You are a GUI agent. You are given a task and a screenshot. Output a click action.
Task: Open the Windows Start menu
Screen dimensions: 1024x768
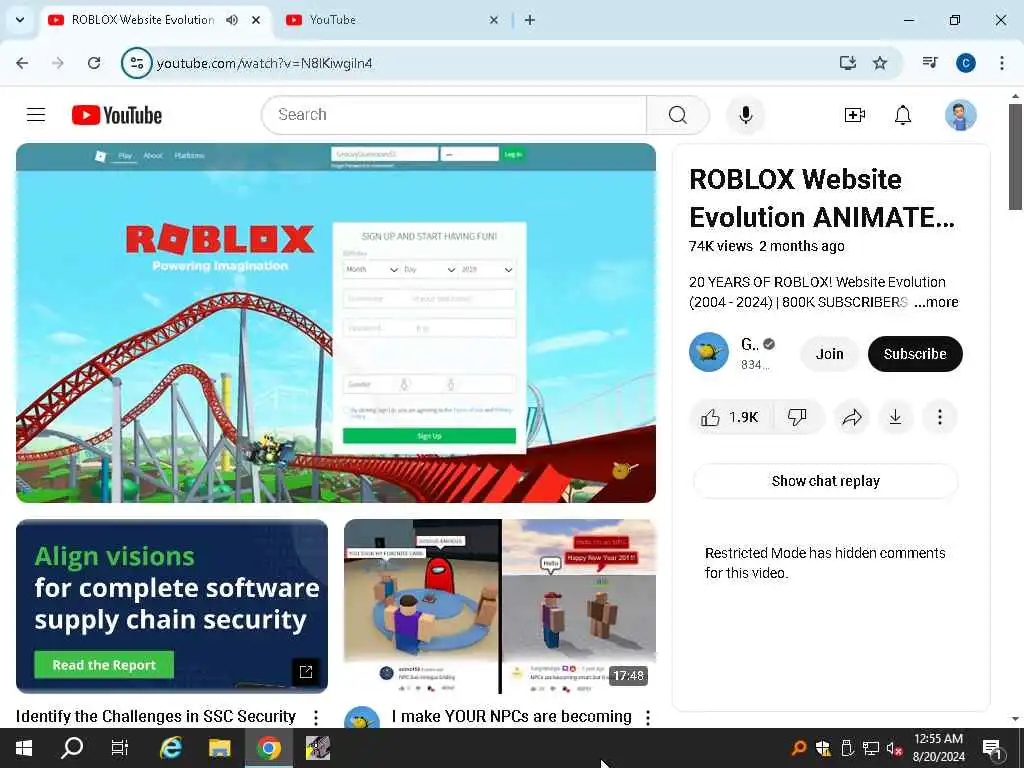point(24,748)
